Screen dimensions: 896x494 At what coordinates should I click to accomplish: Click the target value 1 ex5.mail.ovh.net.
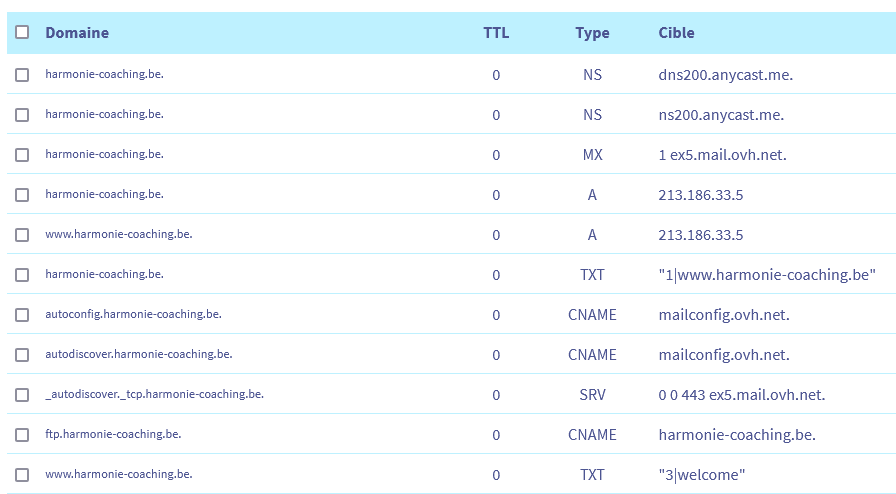(723, 155)
